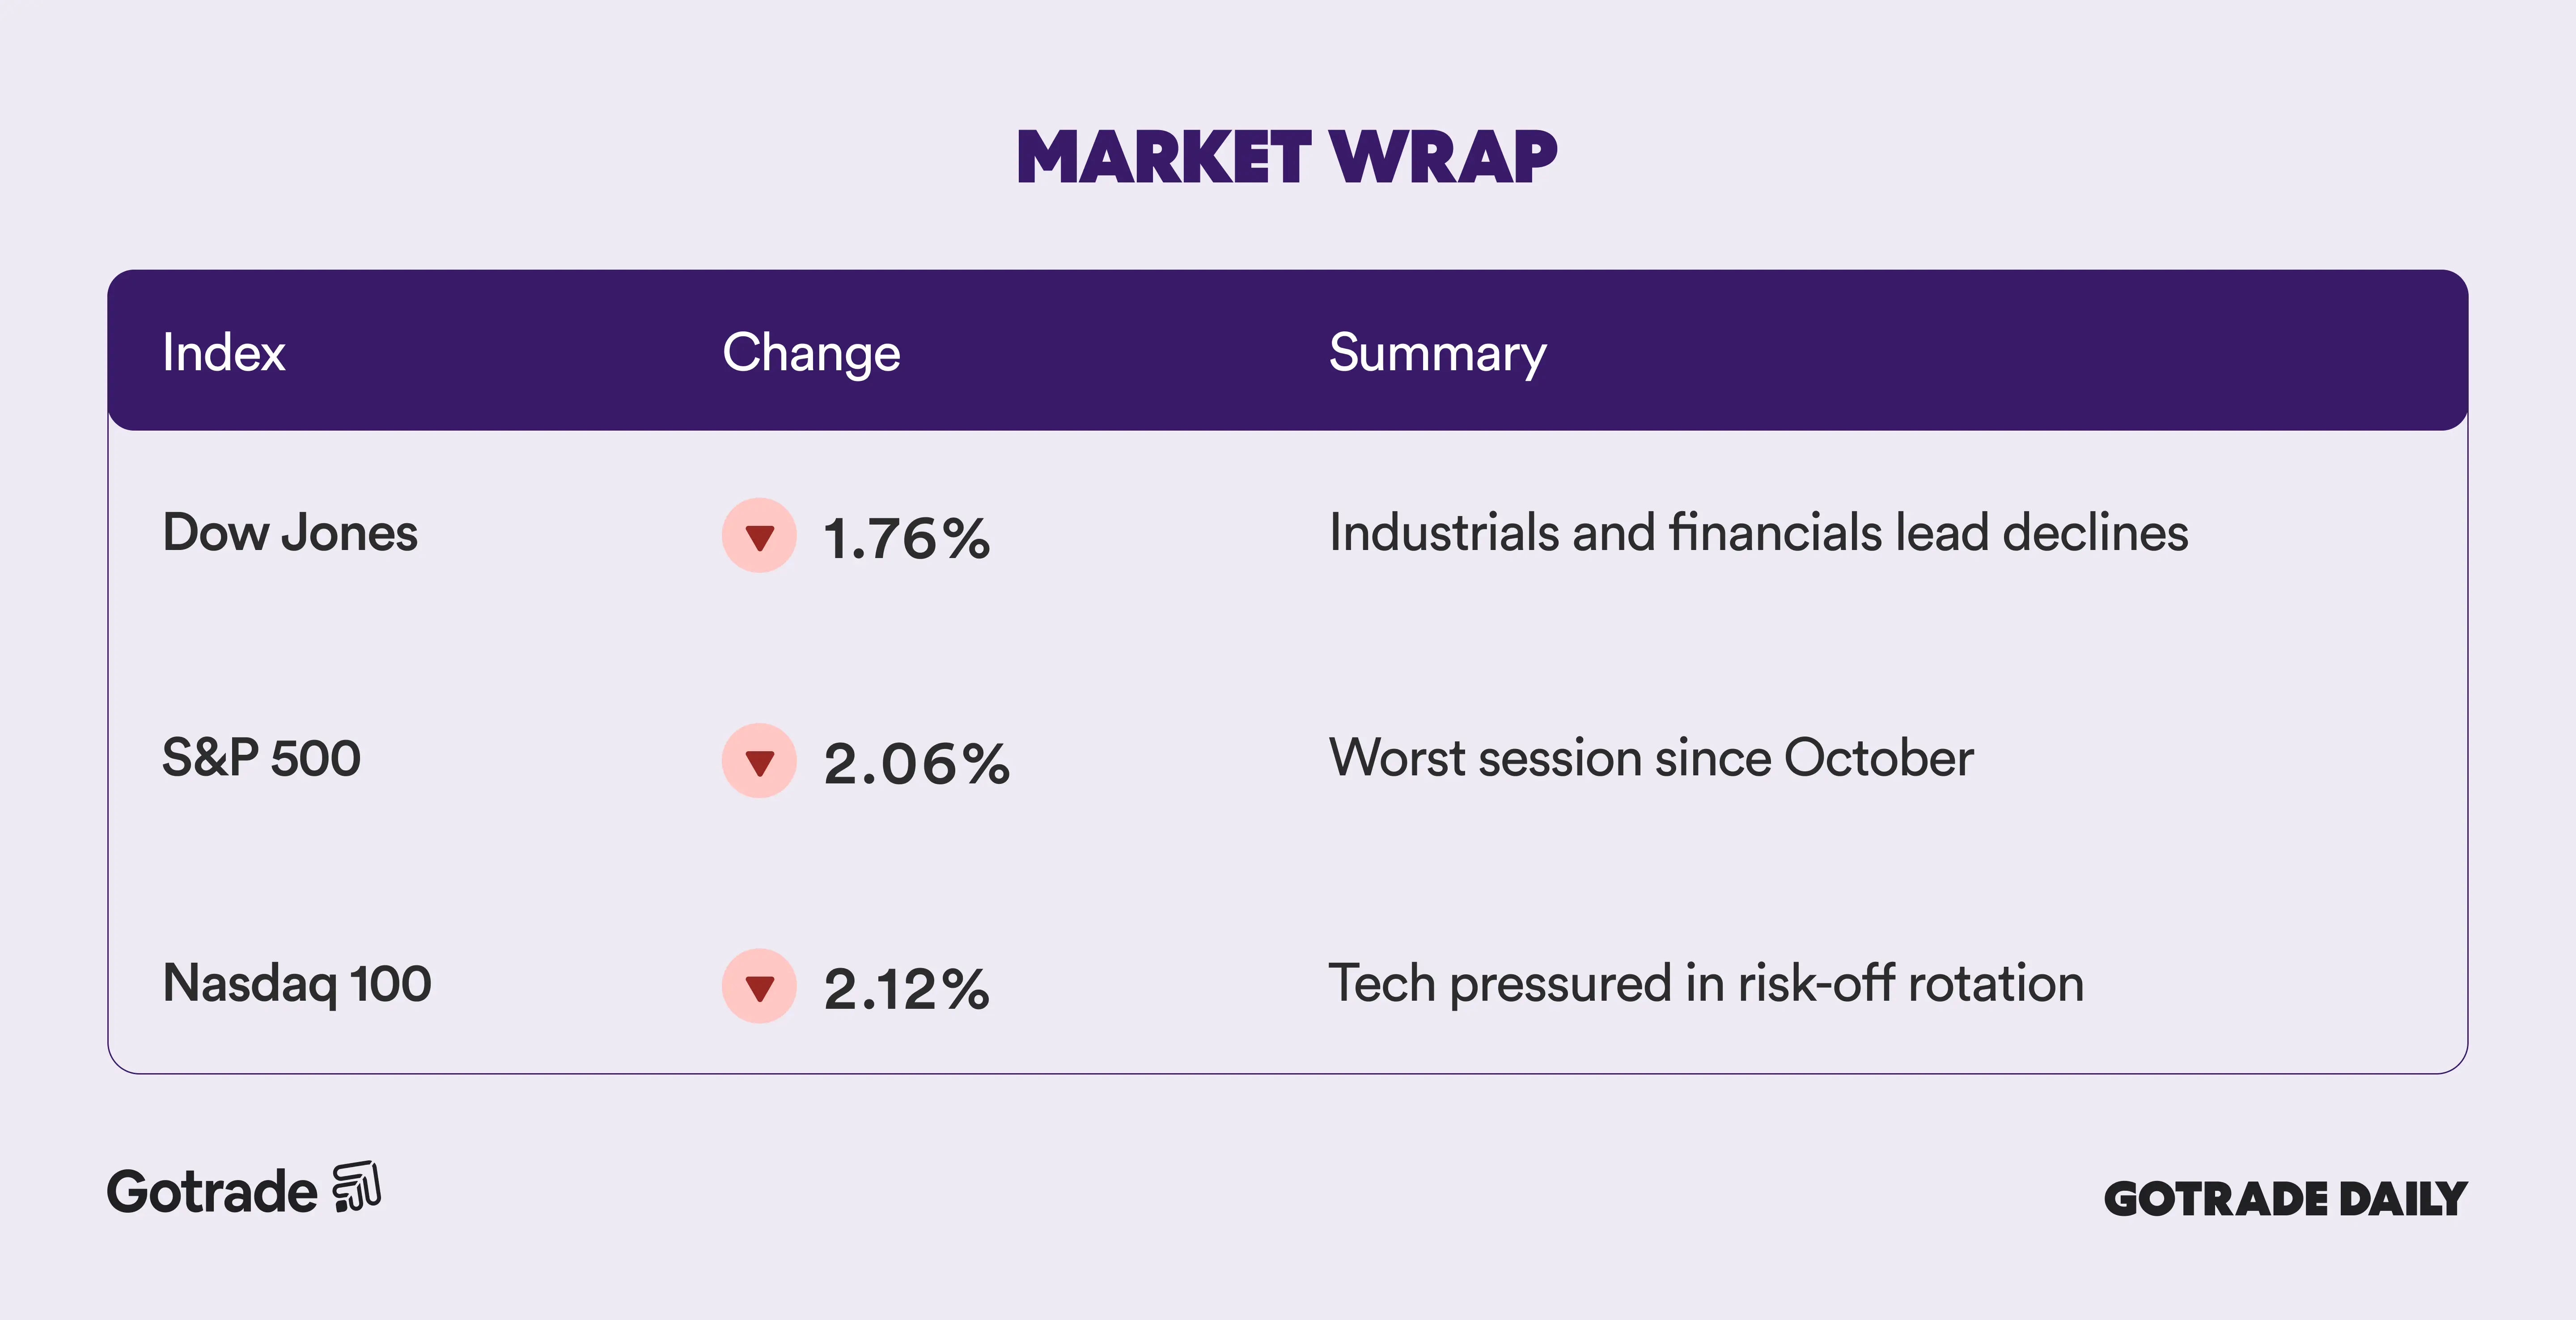The height and width of the screenshot is (1320, 2576).
Task: Choose the S&P 500 index name
Action: [261, 757]
